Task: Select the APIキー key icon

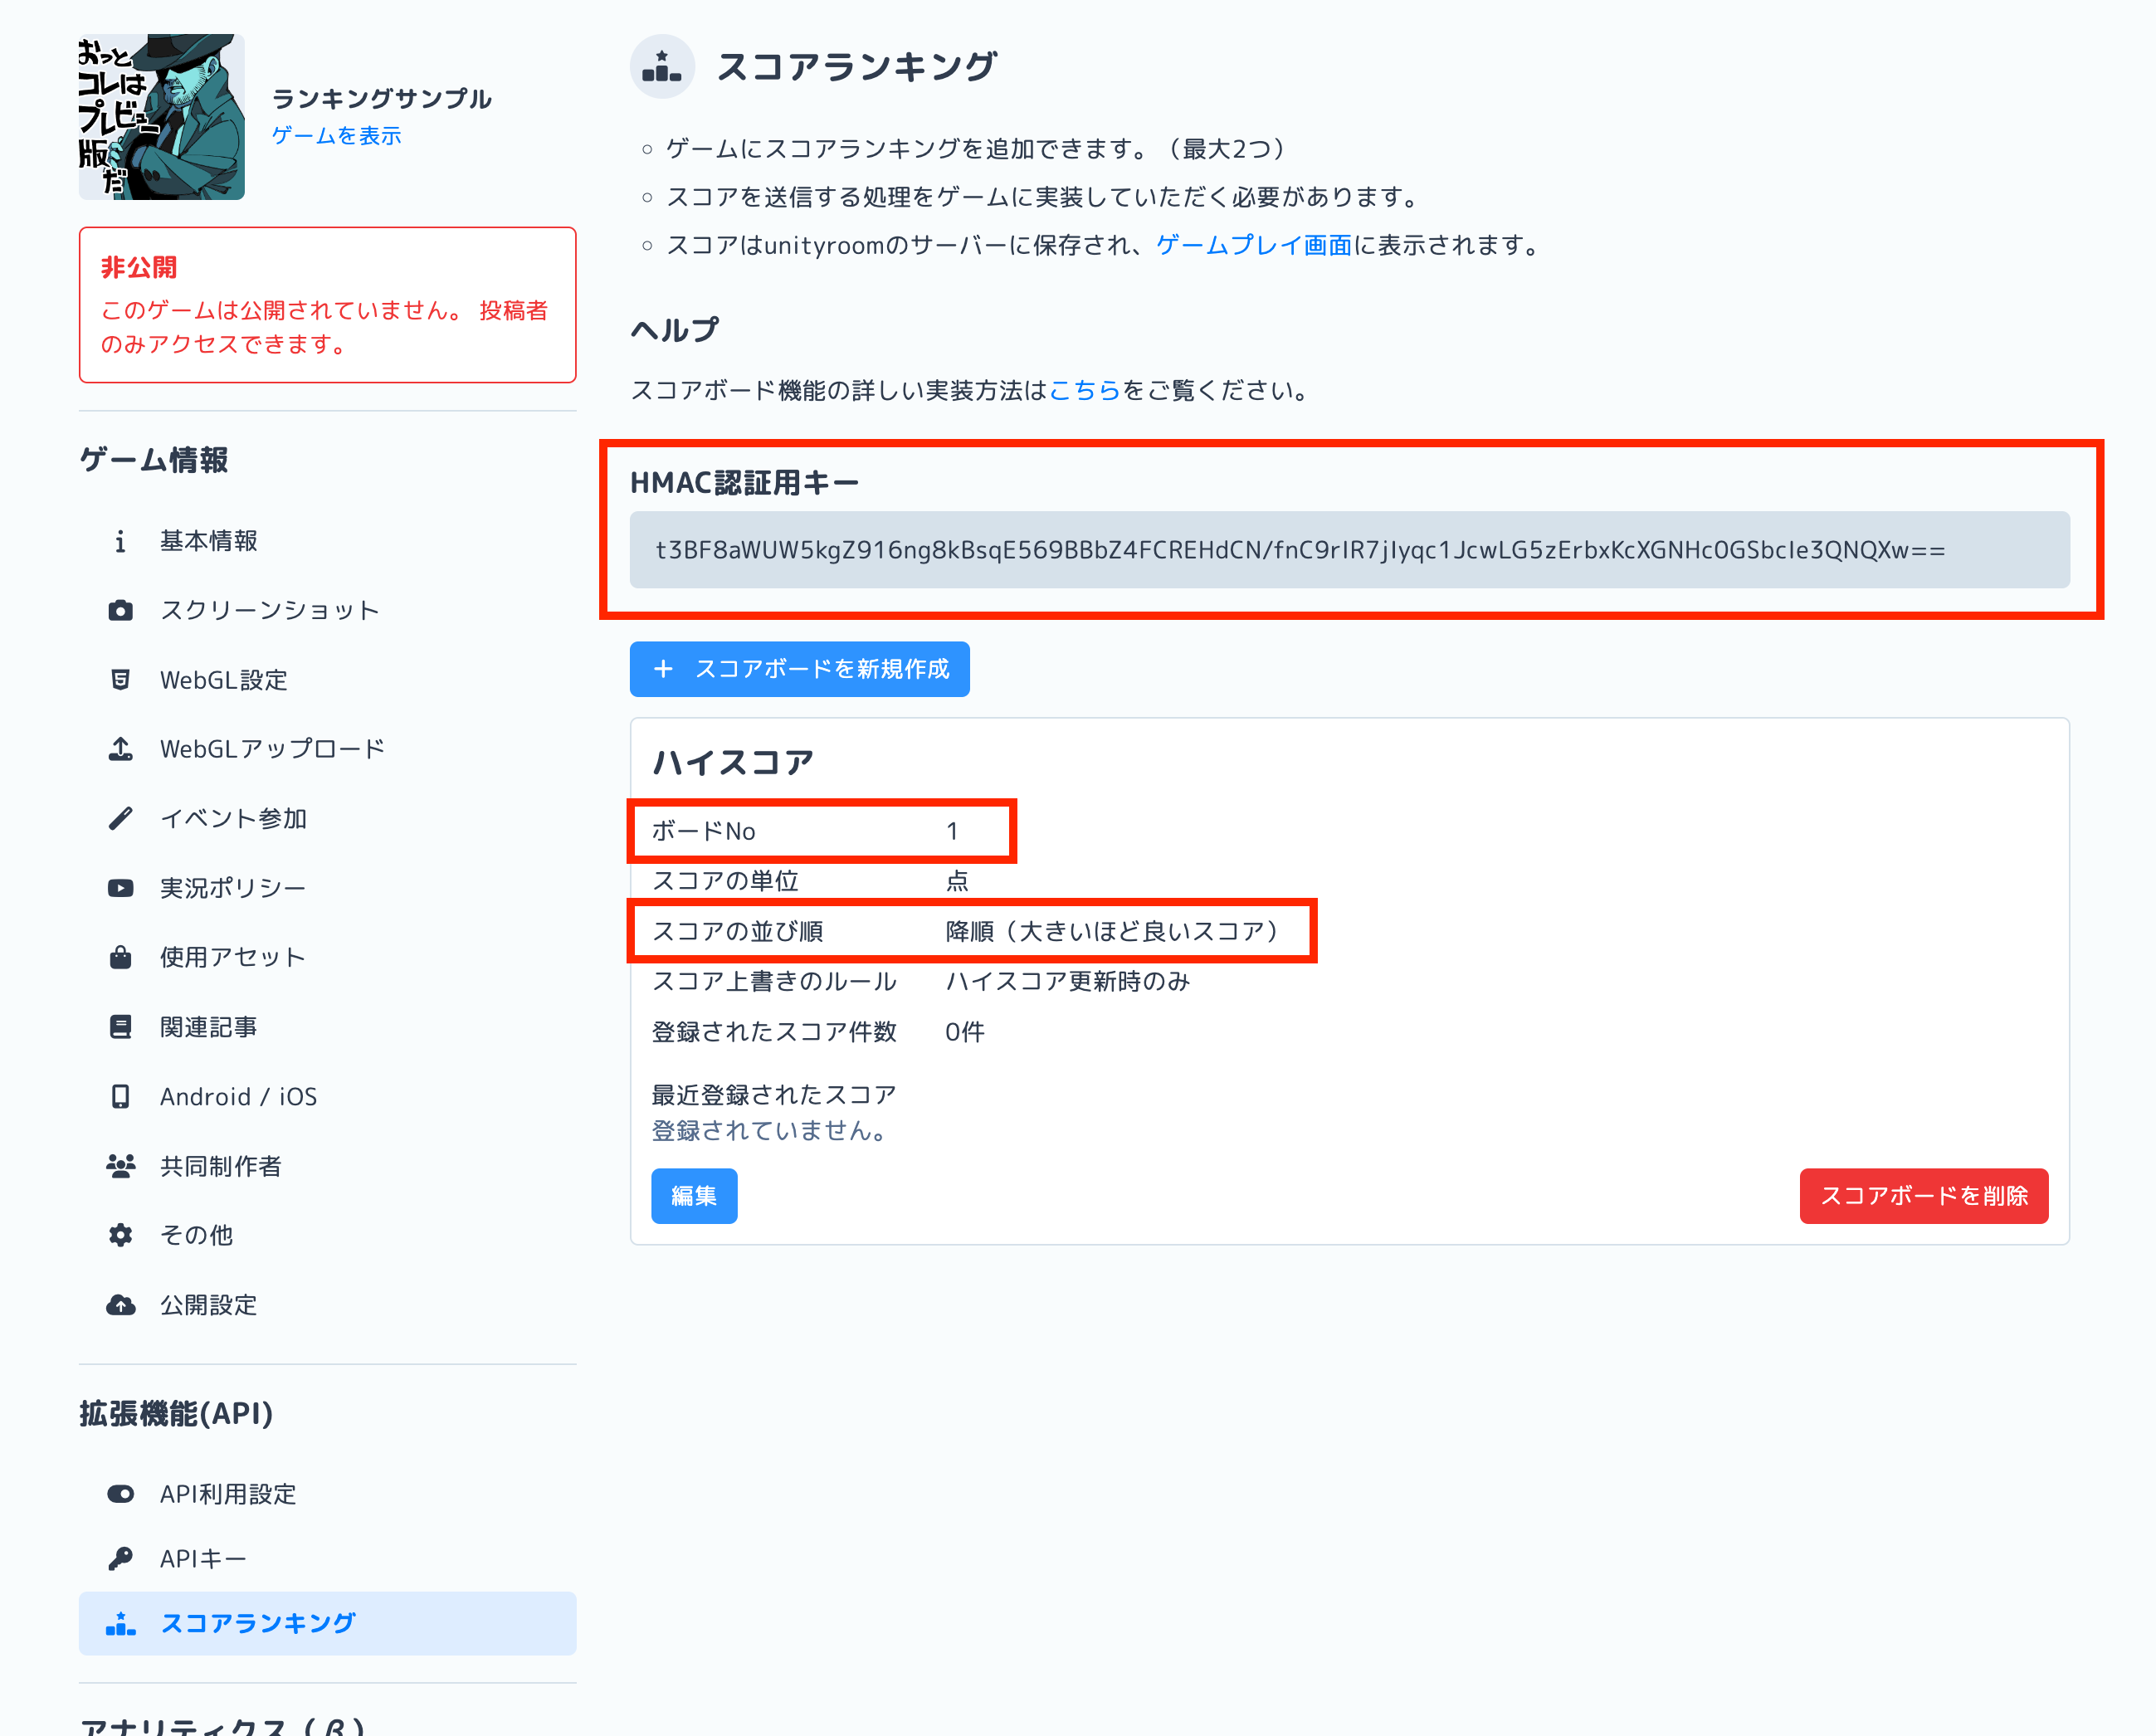Action: point(121,1556)
